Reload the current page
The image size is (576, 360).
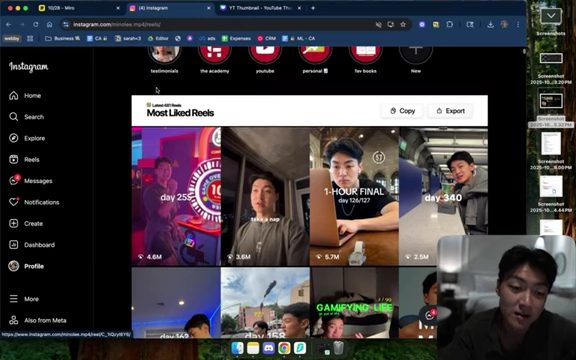pos(36,25)
